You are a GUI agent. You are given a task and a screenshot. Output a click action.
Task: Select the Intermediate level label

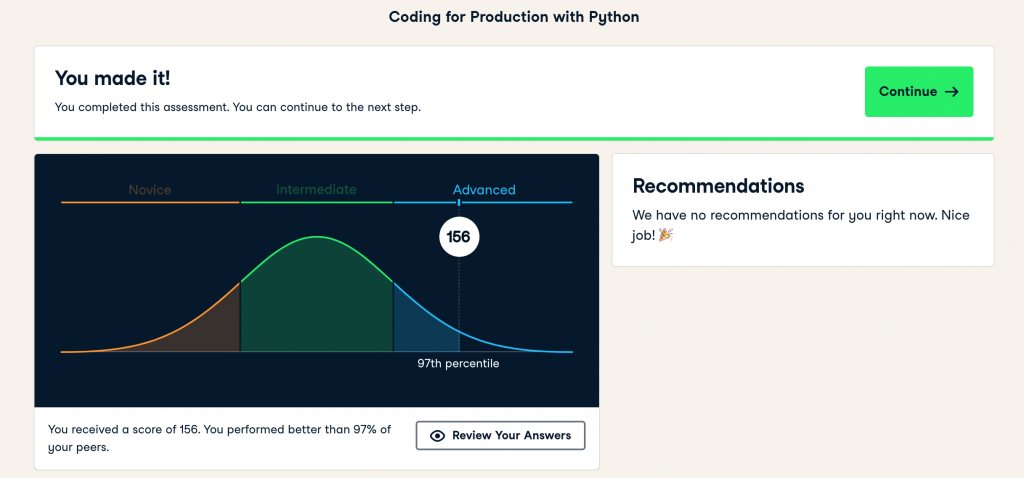(316, 189)
